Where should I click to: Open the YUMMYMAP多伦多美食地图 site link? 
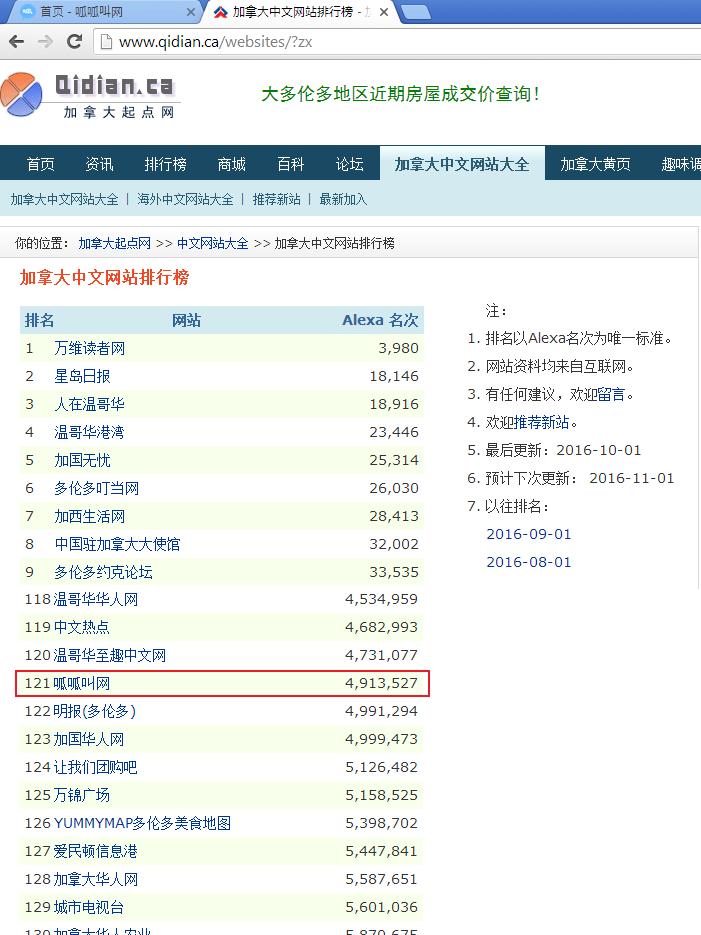(x=142, y=823)
